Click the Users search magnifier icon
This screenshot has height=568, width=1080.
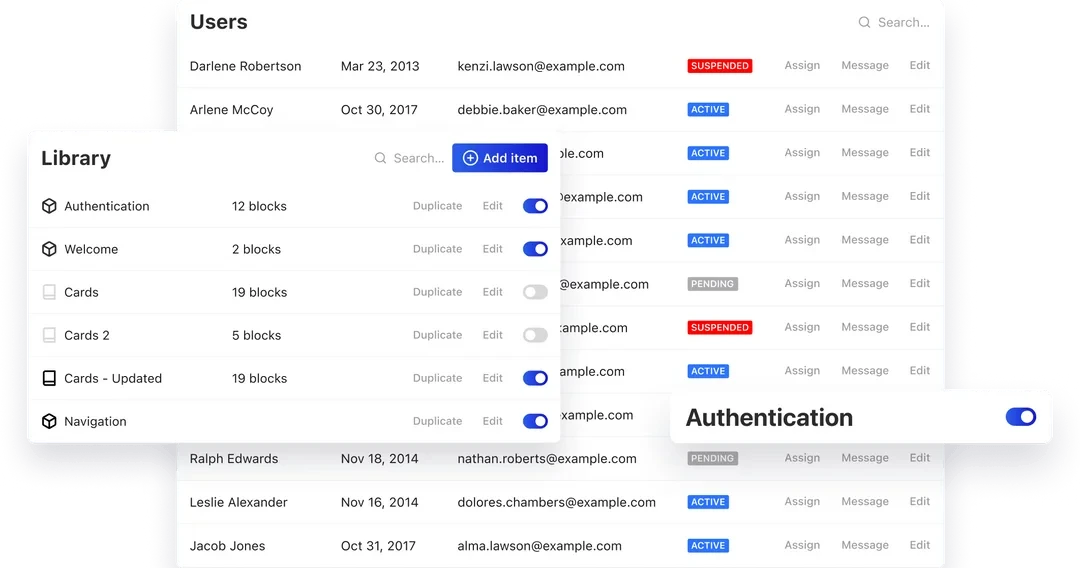864,23
